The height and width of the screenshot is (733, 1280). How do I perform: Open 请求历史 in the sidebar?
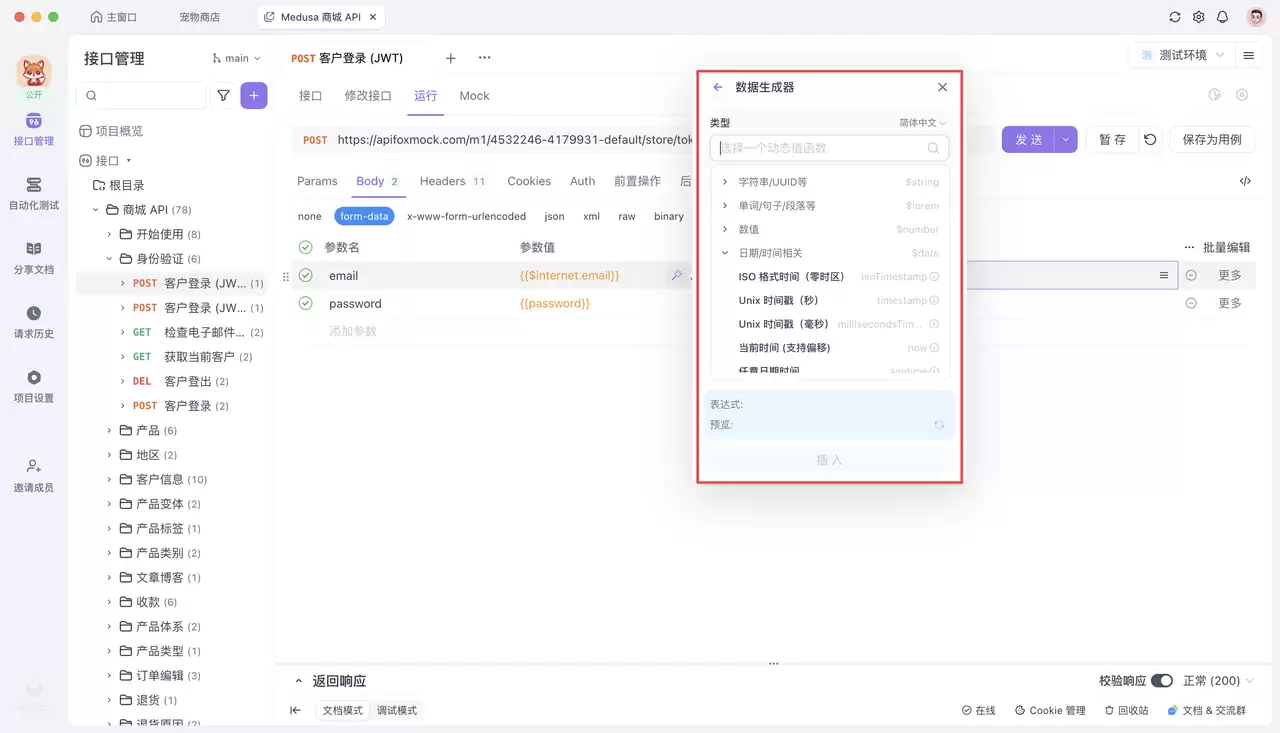coord(34,323)
